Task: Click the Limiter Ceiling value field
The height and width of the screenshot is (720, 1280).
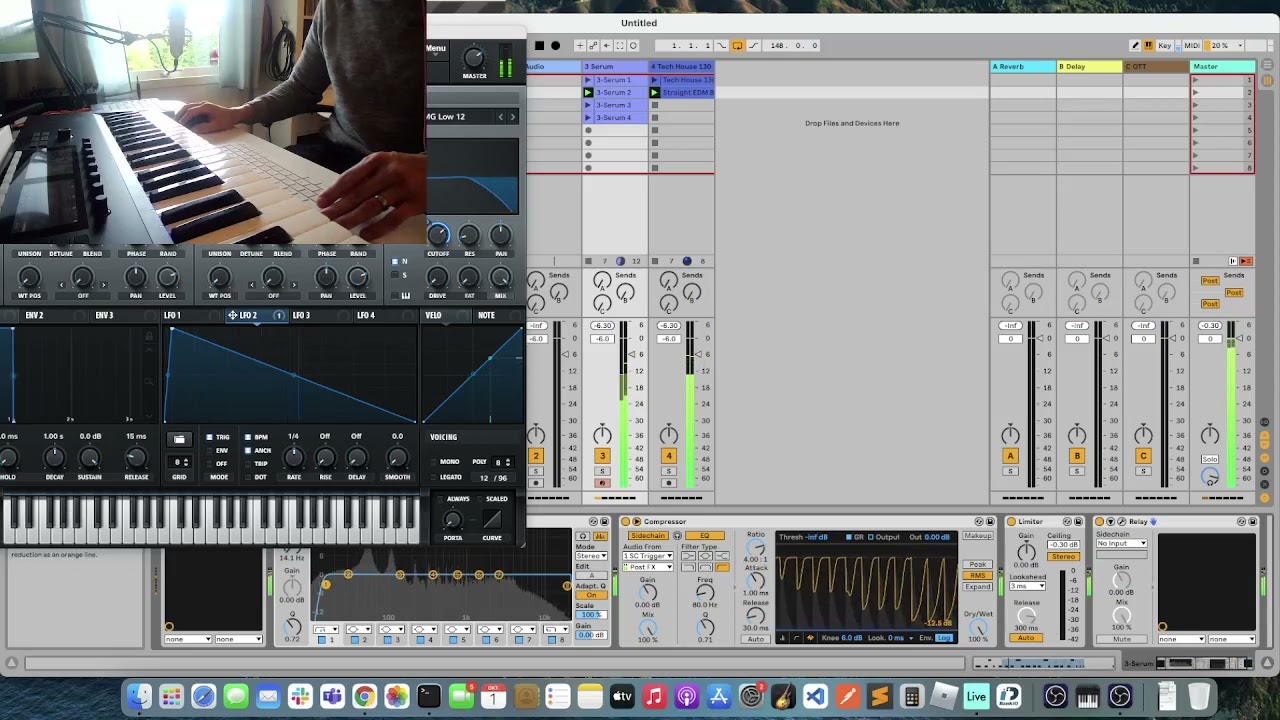Action: [1063, 545]
